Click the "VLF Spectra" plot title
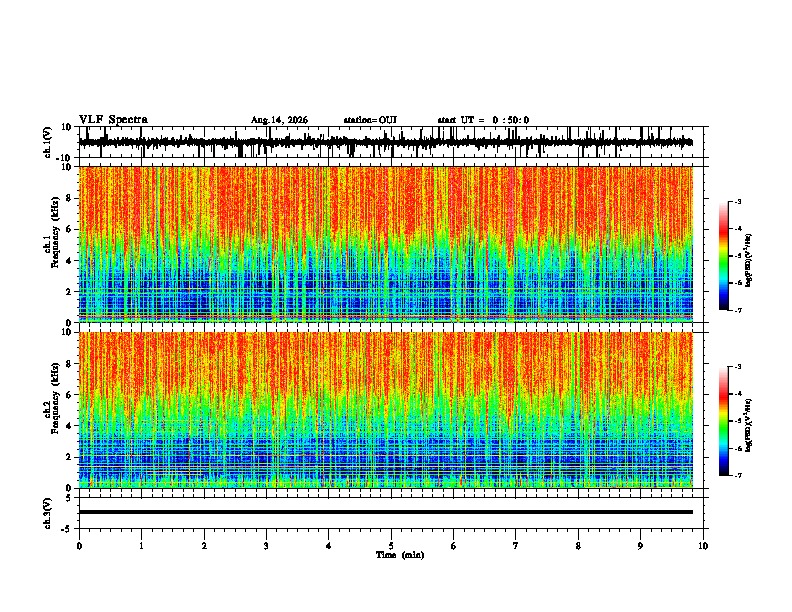792x612 pixels. click(x=113, y=120)
